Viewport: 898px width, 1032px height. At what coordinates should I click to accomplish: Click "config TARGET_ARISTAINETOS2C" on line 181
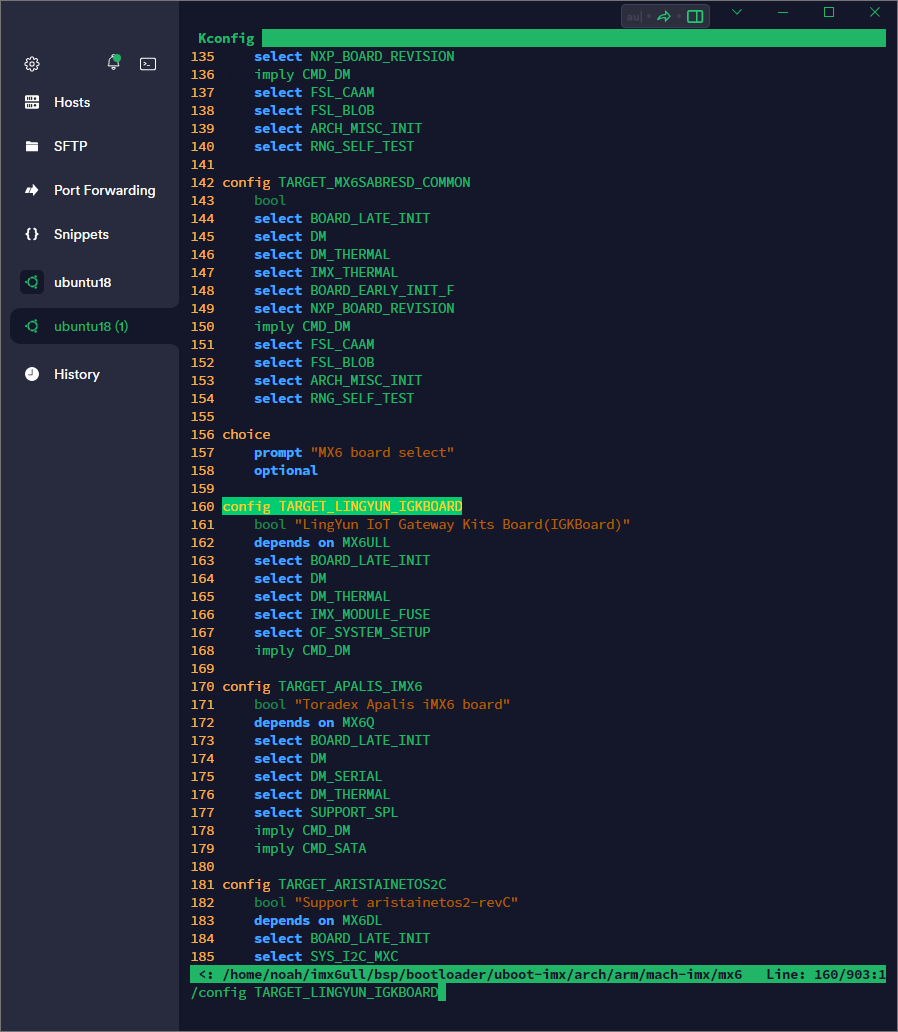point(334,885)
